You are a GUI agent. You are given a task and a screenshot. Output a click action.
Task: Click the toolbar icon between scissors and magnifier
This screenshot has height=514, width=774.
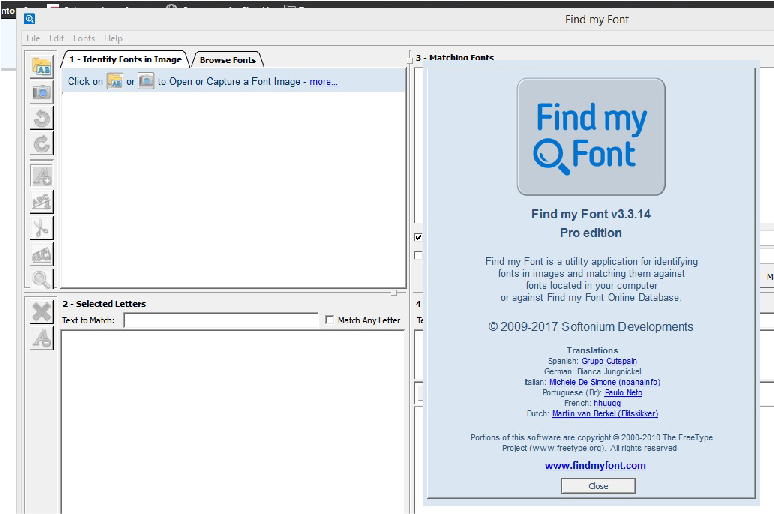point(41,254)
